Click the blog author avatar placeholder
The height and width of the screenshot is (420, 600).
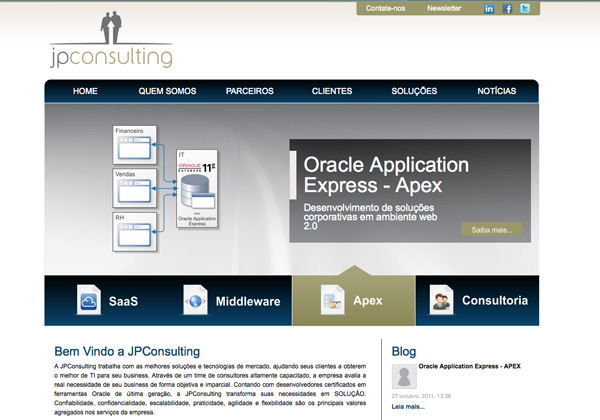click(404, 376)
